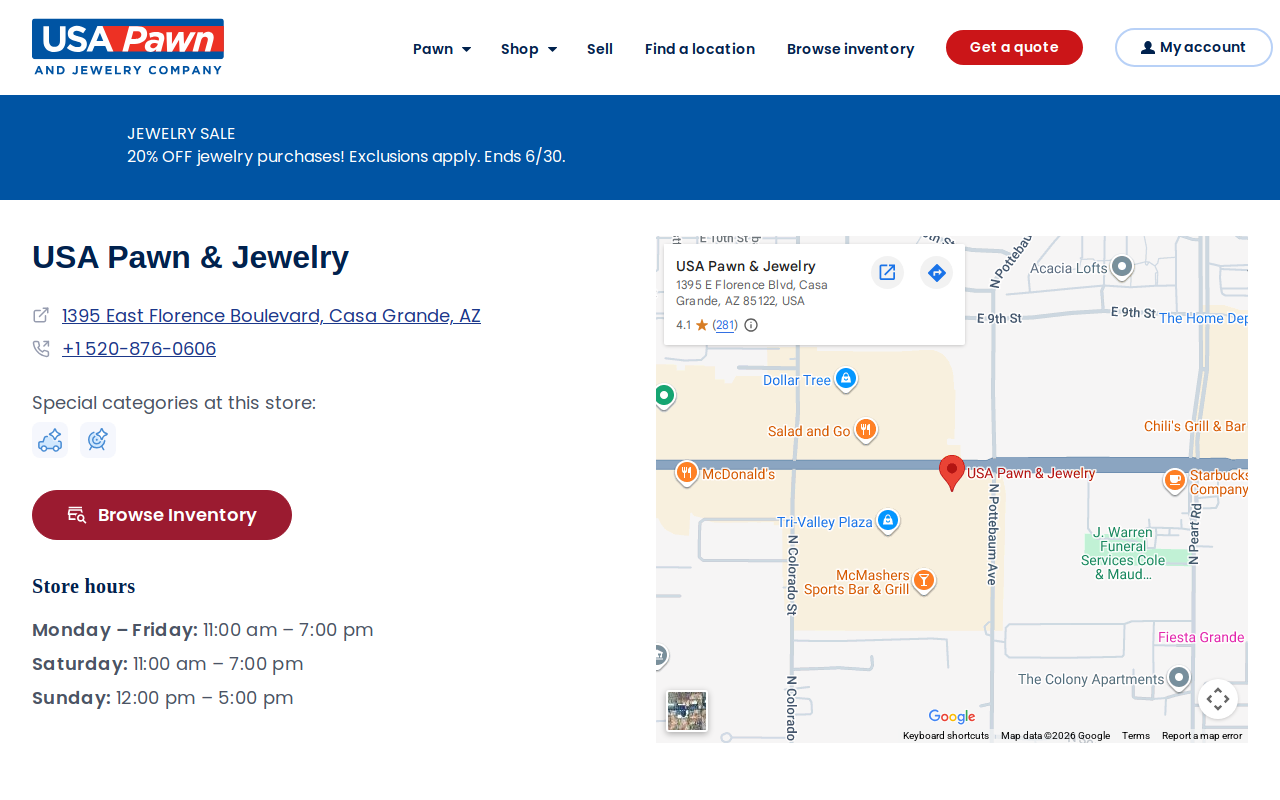Click the Google logo on map

952,716
